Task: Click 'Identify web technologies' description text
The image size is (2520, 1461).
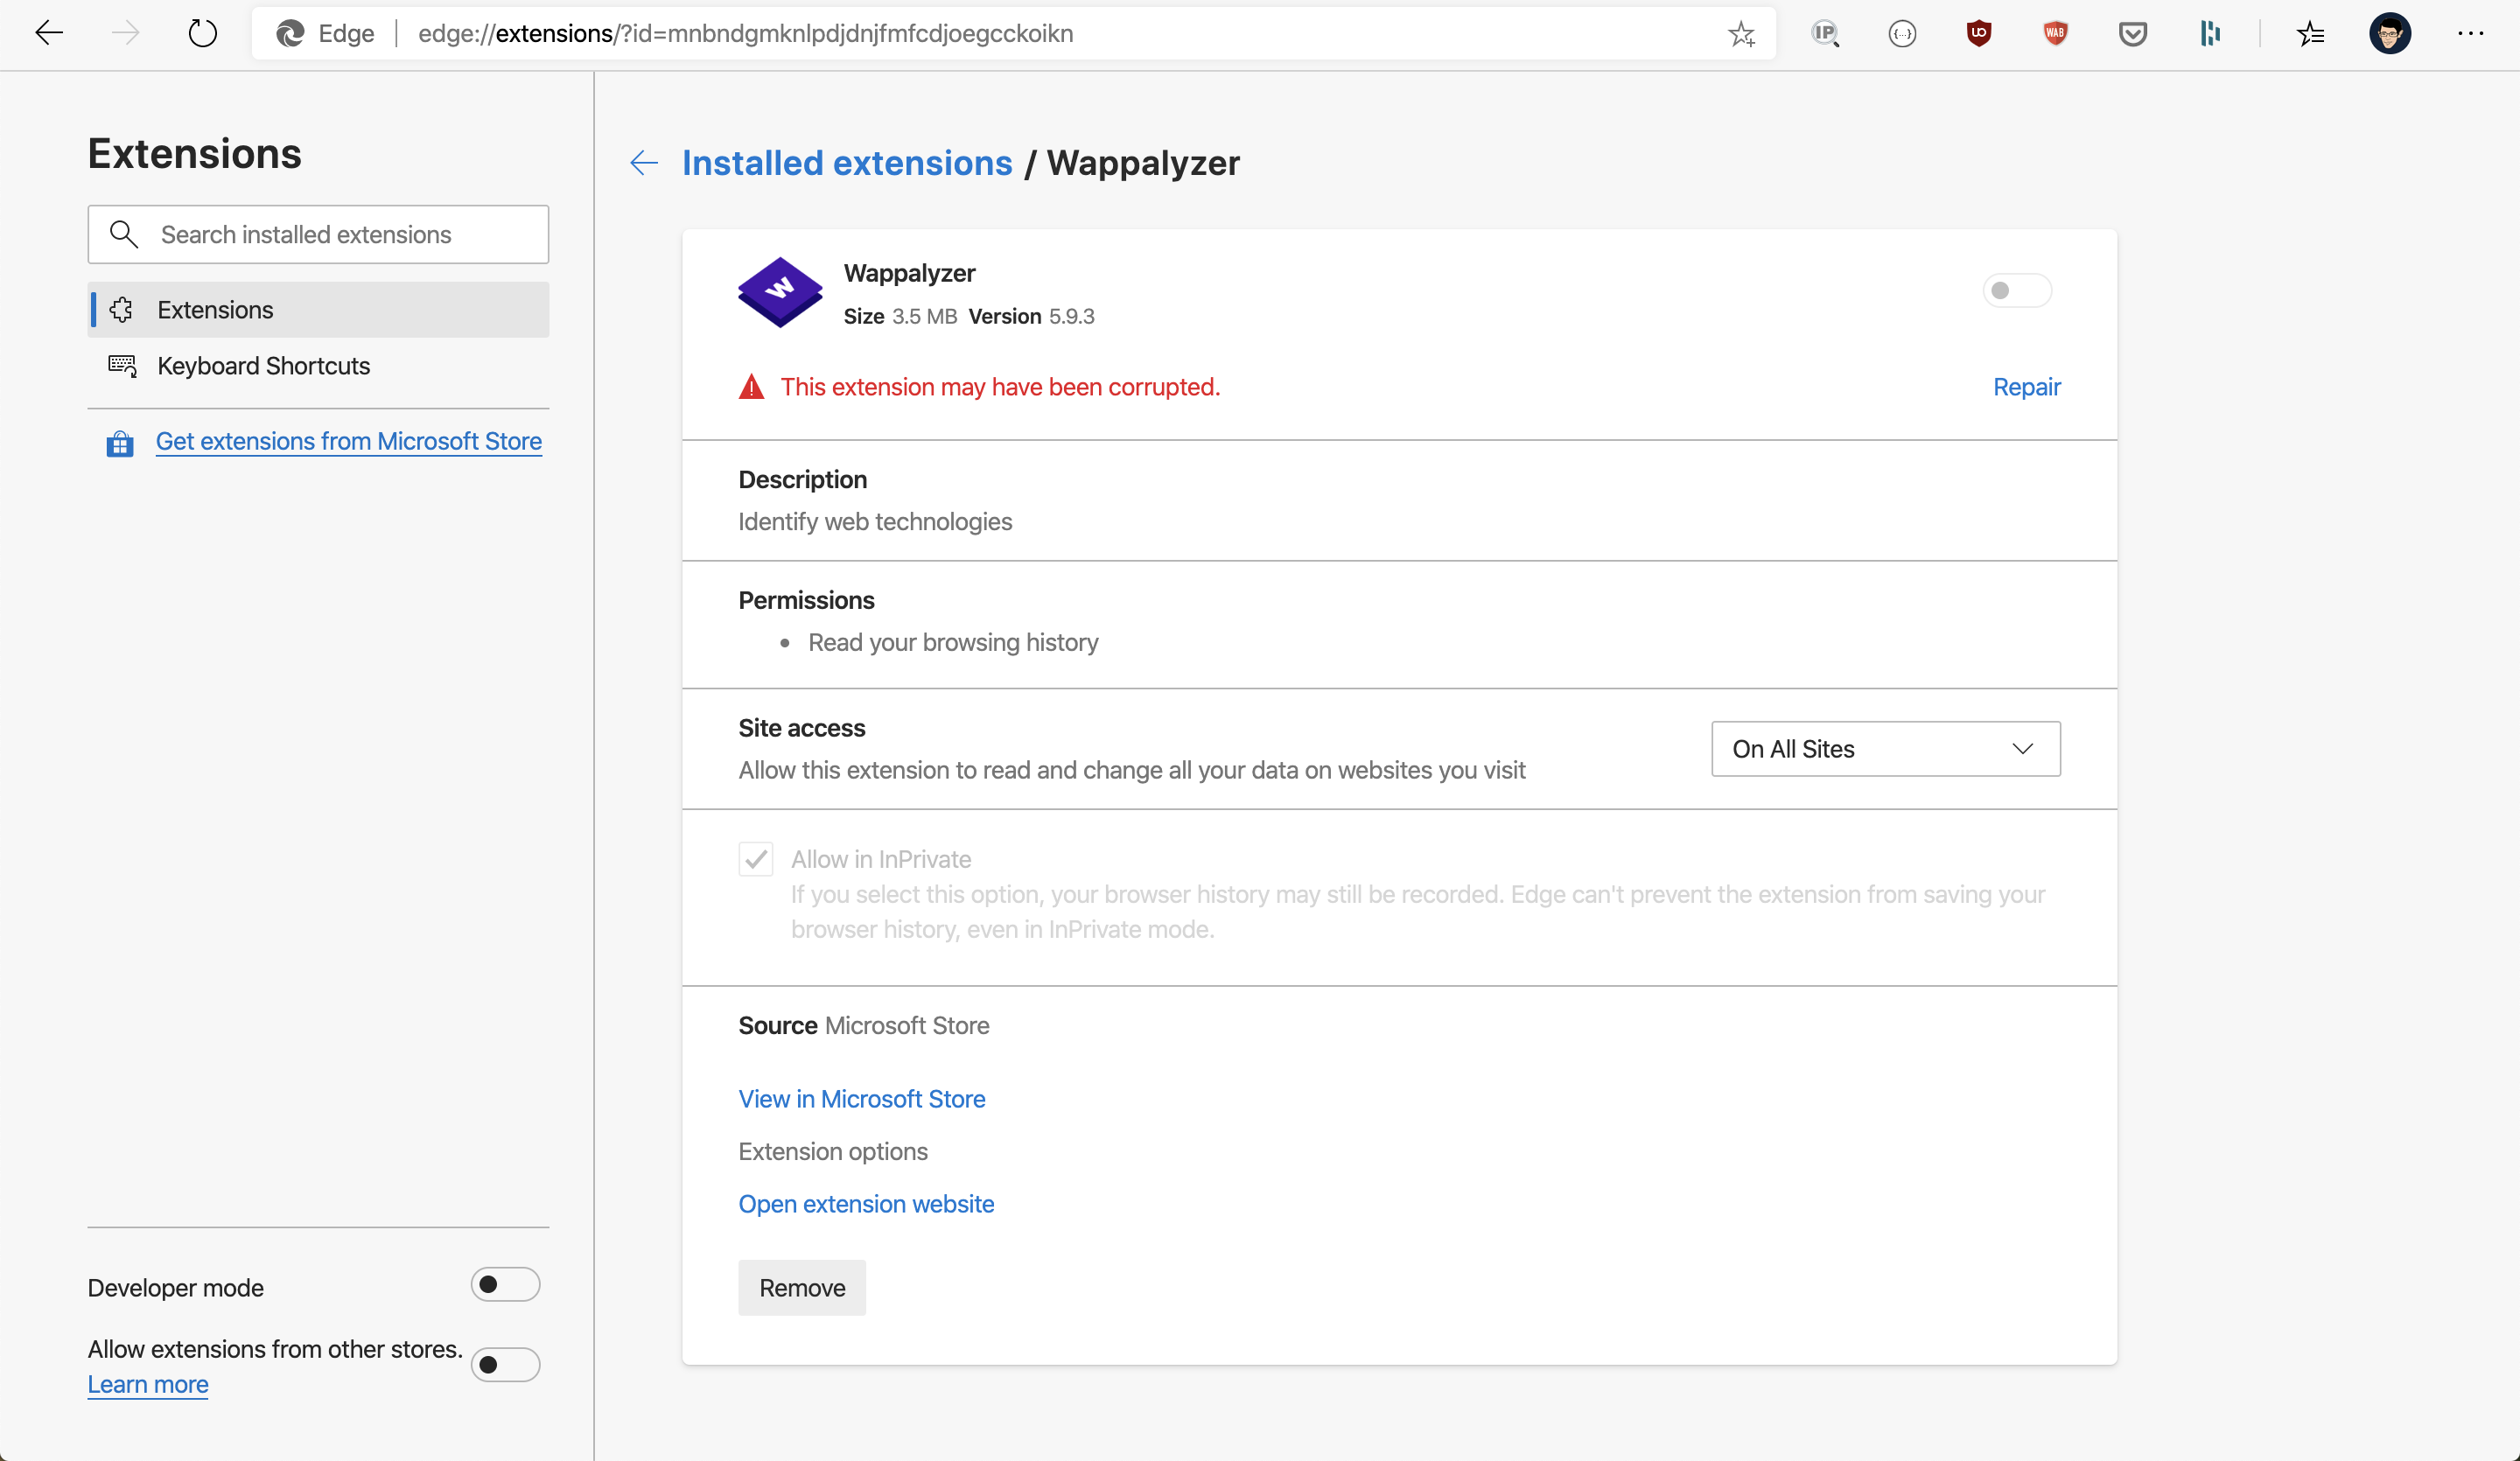Action: [x=875, y=522]
